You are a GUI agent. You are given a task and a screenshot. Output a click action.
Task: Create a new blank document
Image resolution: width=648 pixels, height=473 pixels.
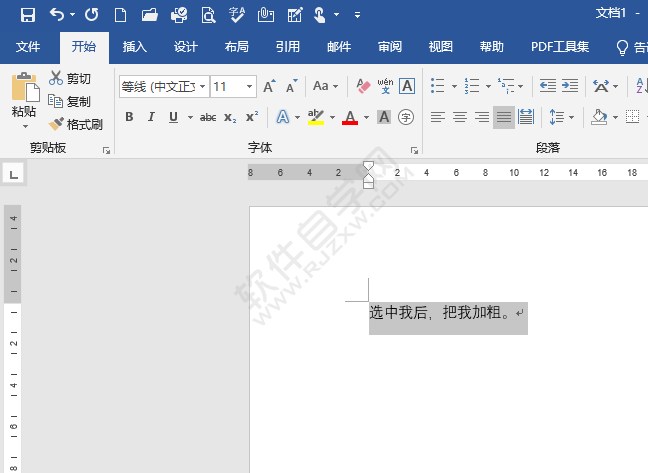[120, 15]
